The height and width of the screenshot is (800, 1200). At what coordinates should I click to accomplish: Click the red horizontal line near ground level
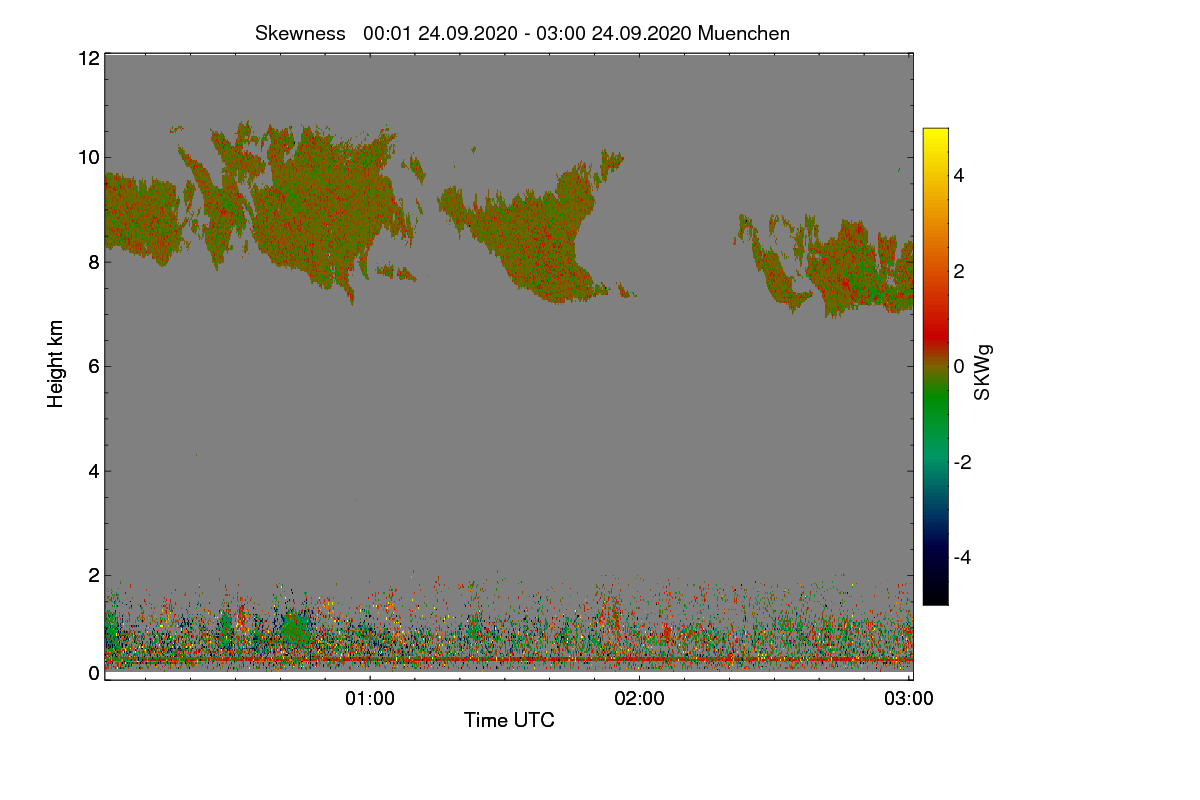pos(508,660)
